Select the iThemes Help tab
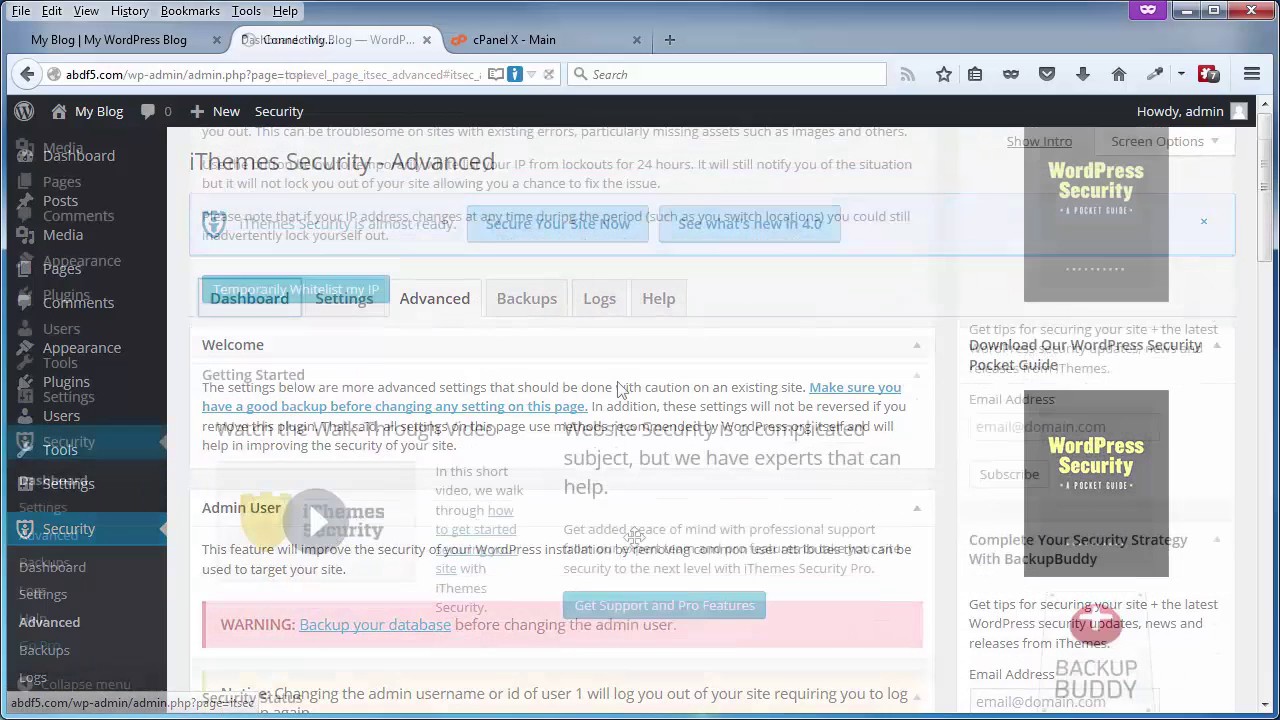The width and height of the screenshot is (1280, 720). click(x=659, y=298)
